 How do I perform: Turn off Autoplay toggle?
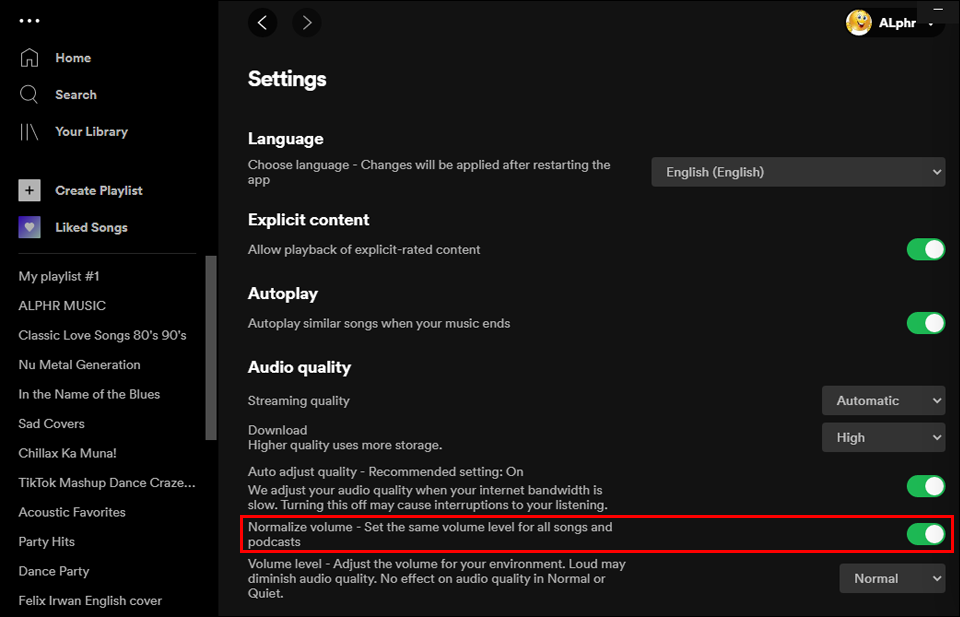point(926,323)
